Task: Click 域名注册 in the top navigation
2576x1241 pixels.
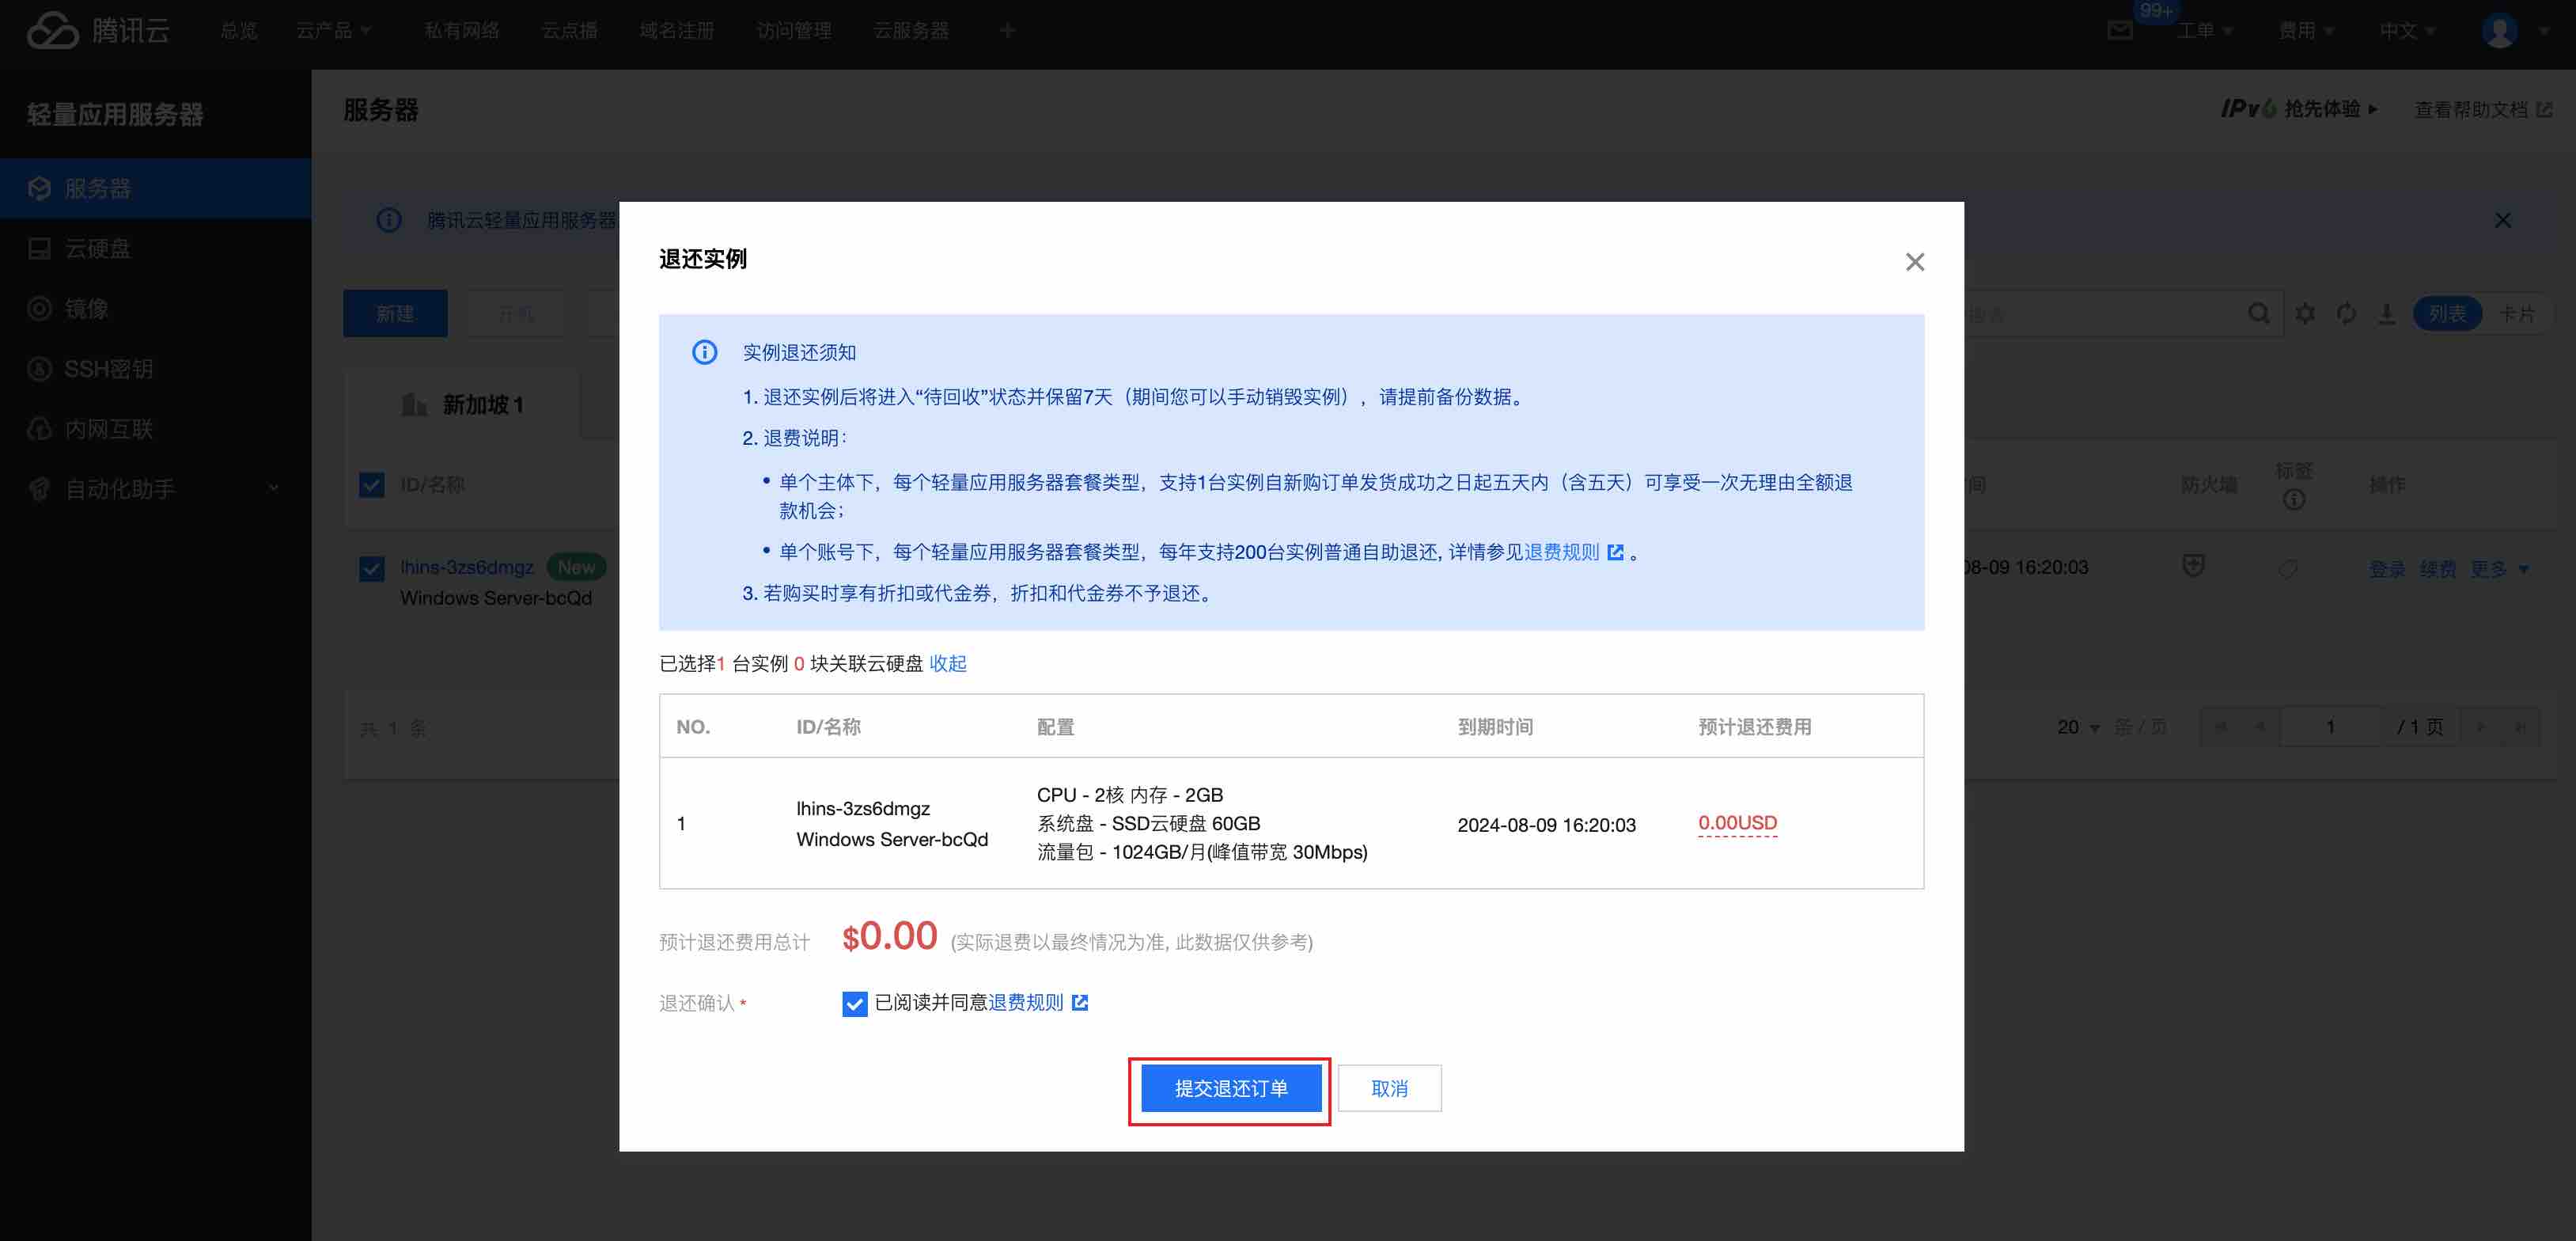Action: (676, 31)
